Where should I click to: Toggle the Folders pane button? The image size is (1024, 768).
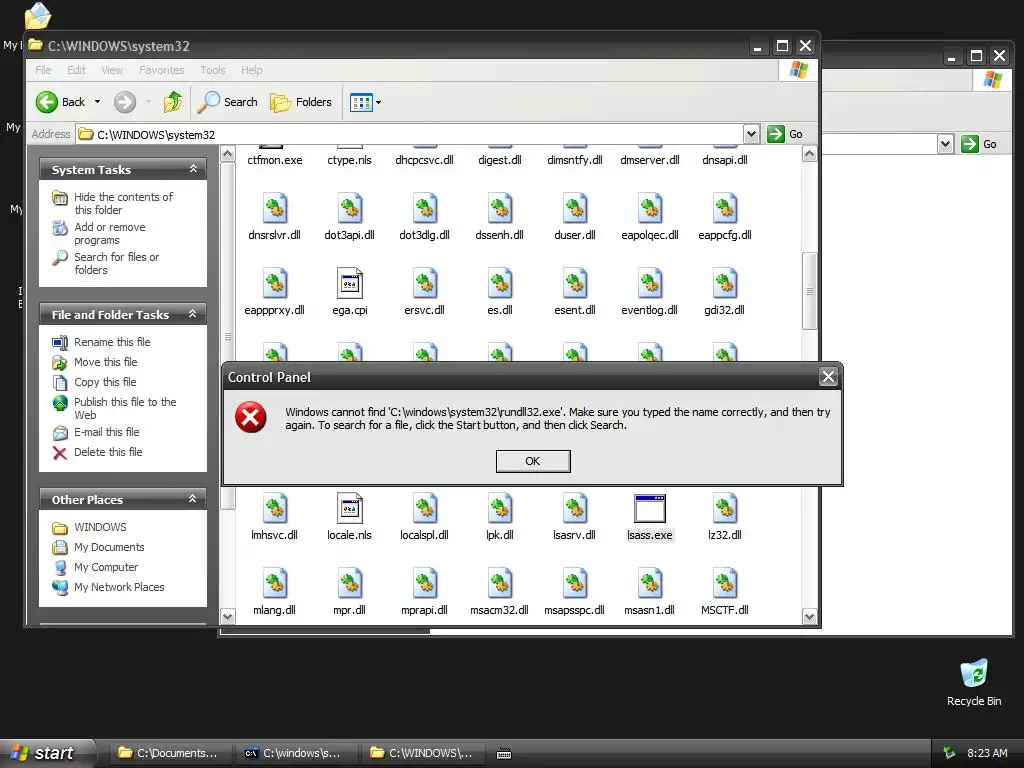[301, 102]
